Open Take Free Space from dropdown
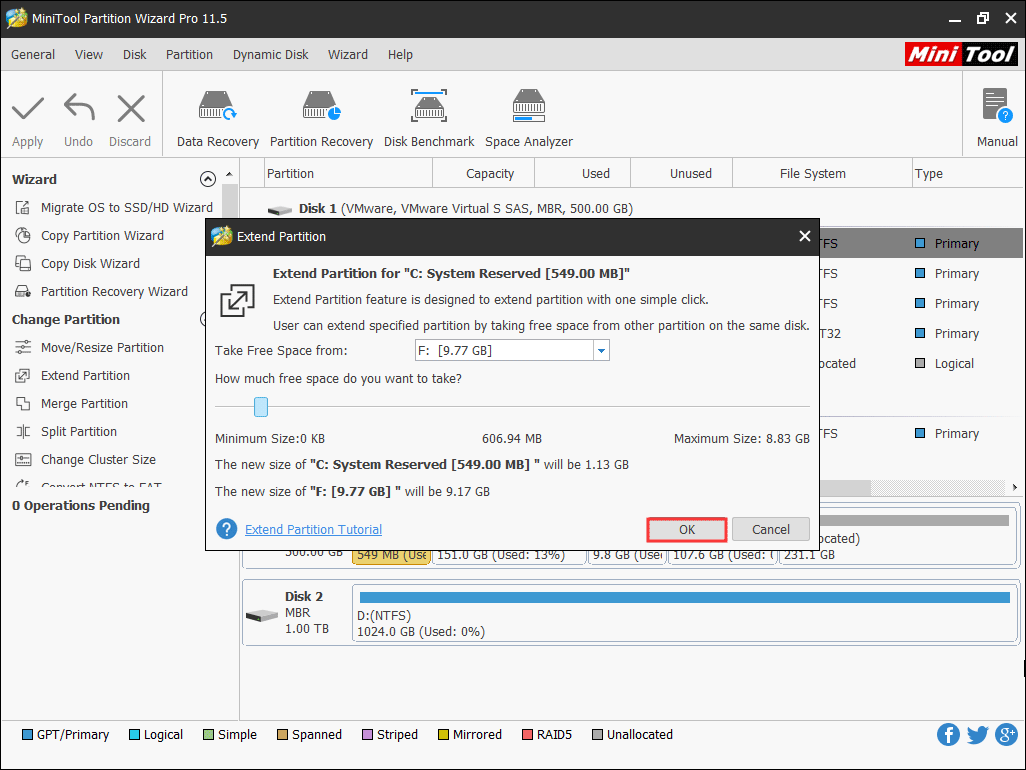The width and height of the screenshot is (1026, 770). [601, 351]
